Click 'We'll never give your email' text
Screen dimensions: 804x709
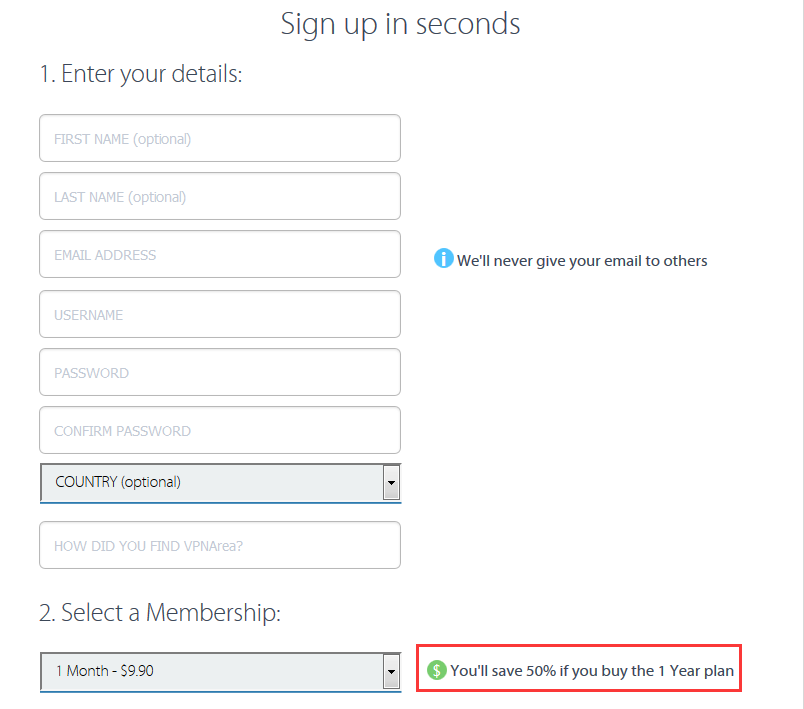[x=582, y=261]
